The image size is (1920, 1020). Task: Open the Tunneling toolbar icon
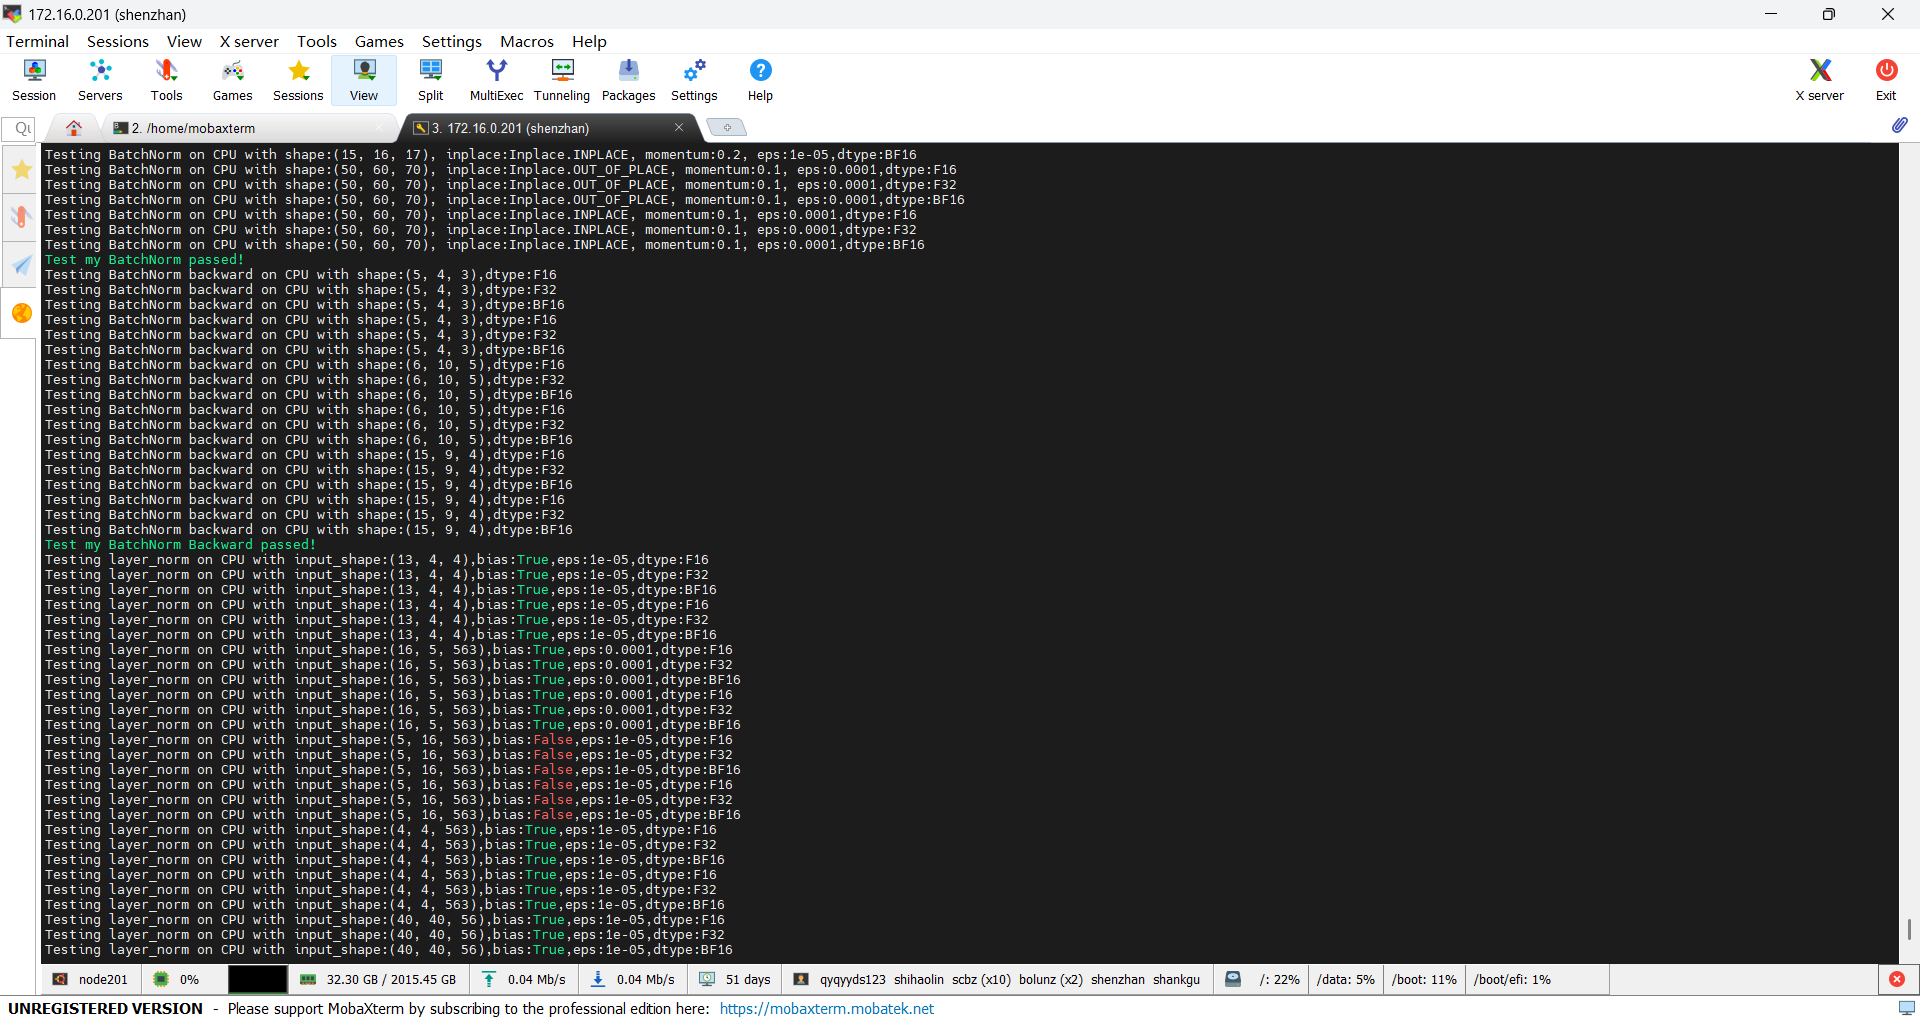[x=562, y=79]
